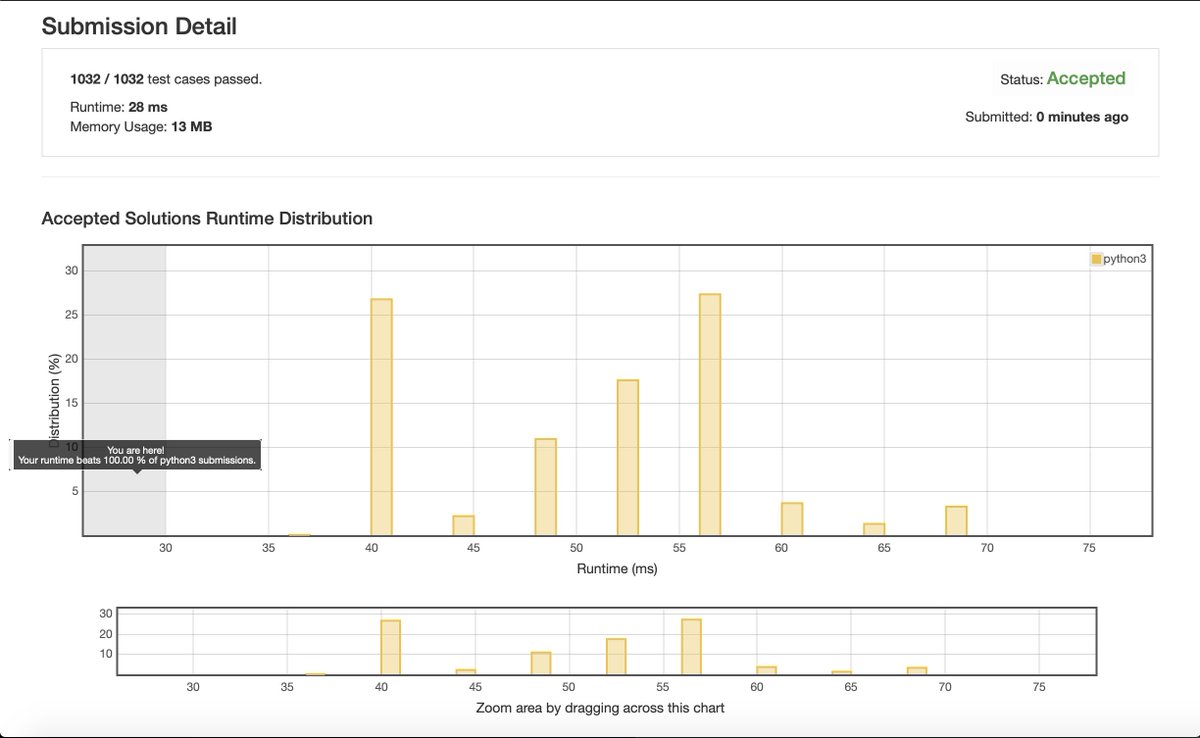Select the tallest 56 ms bar in main chart
The width and height of the screenshot is (1200, 738).
[710, 415]
